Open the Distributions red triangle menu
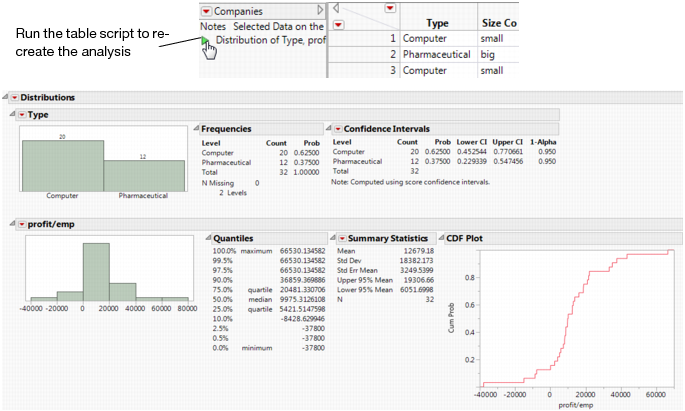 tap(14, 97)
